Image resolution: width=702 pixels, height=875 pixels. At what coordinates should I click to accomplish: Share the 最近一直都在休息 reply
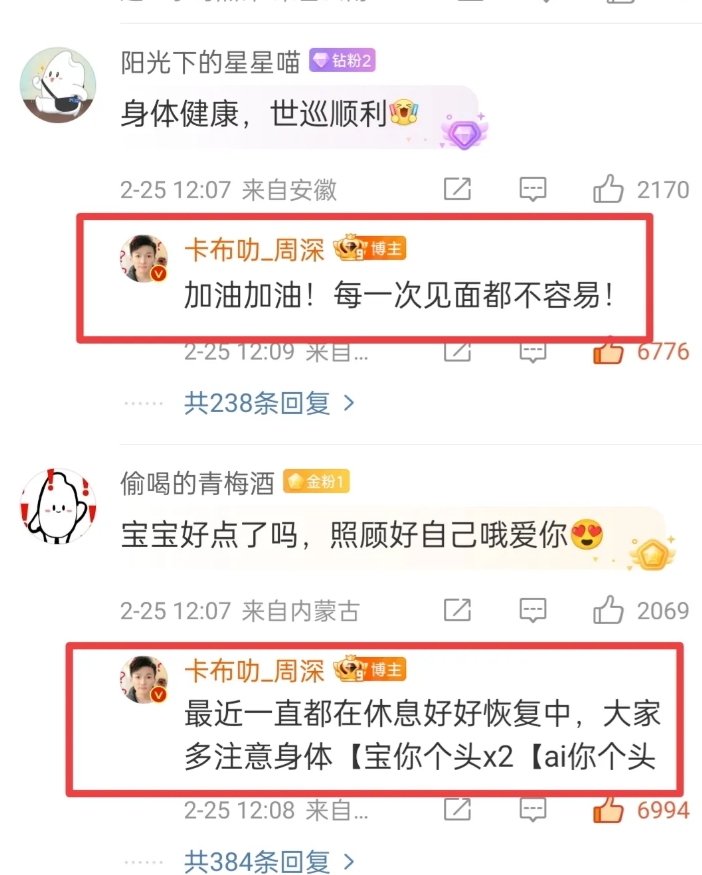(x=457, y=810)
